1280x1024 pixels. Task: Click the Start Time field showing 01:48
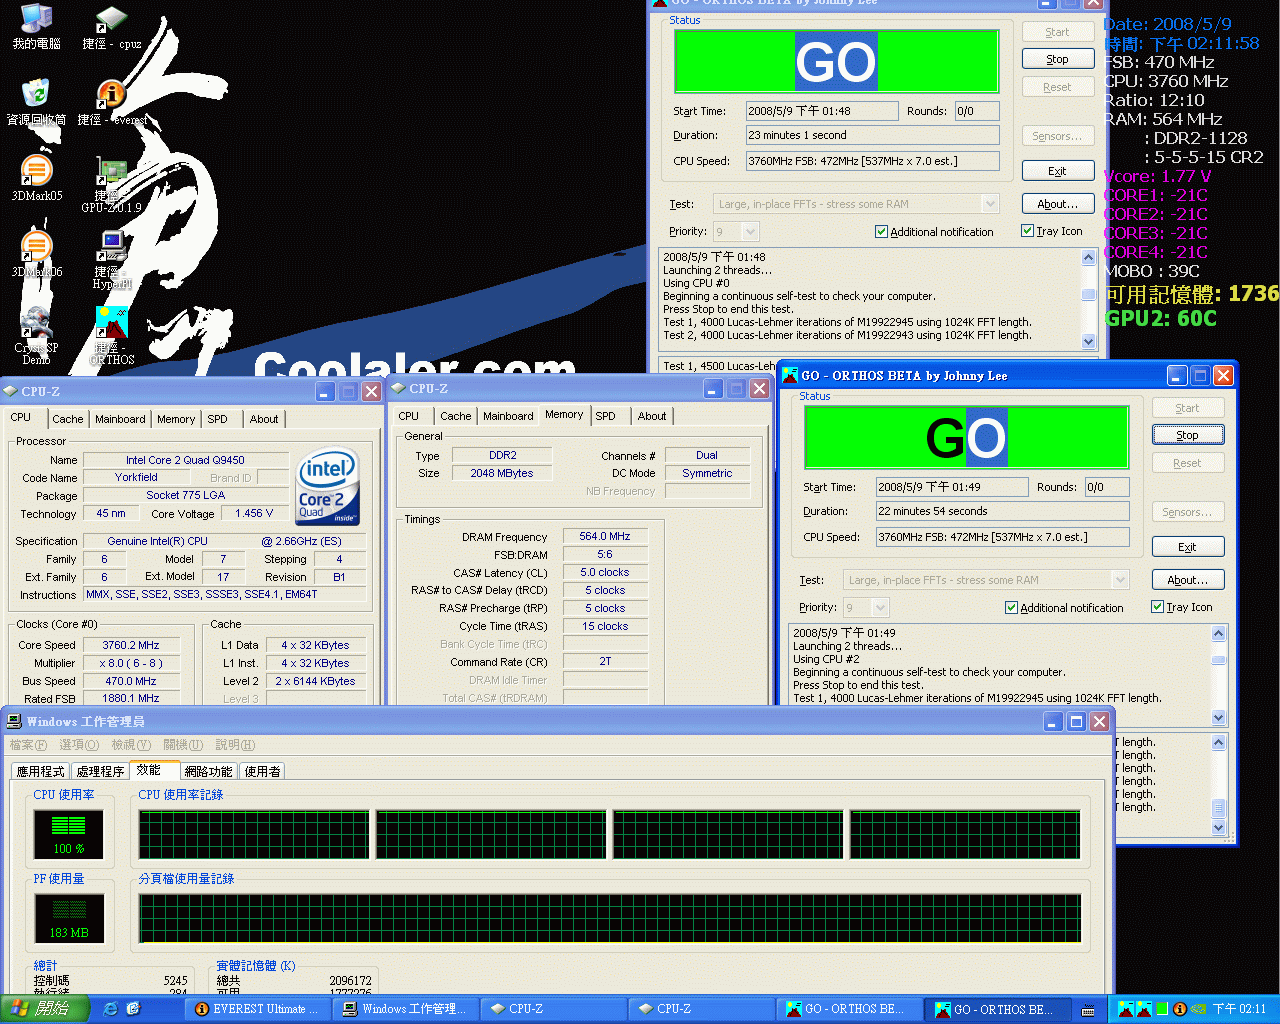coord(822,111)
